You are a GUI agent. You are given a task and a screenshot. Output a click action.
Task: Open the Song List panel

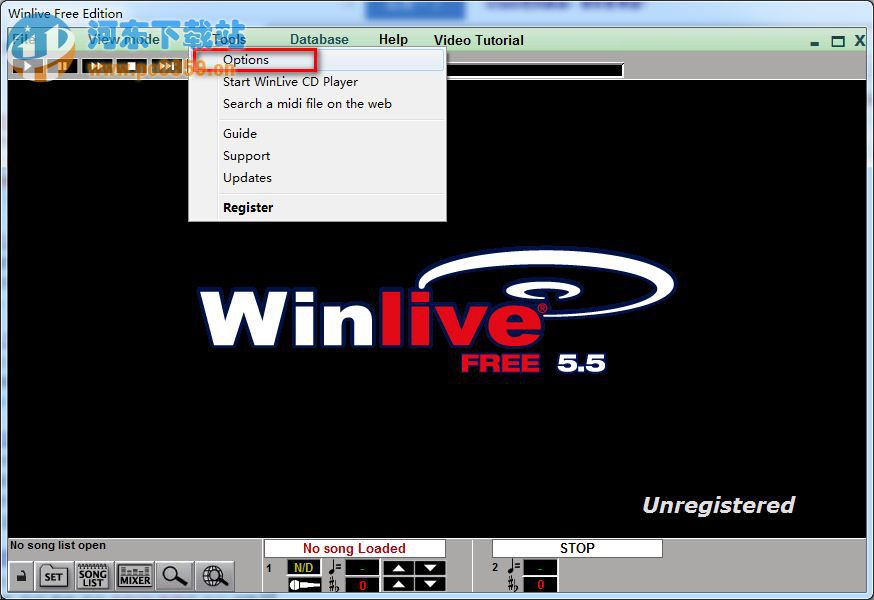[x=94, y=576]
